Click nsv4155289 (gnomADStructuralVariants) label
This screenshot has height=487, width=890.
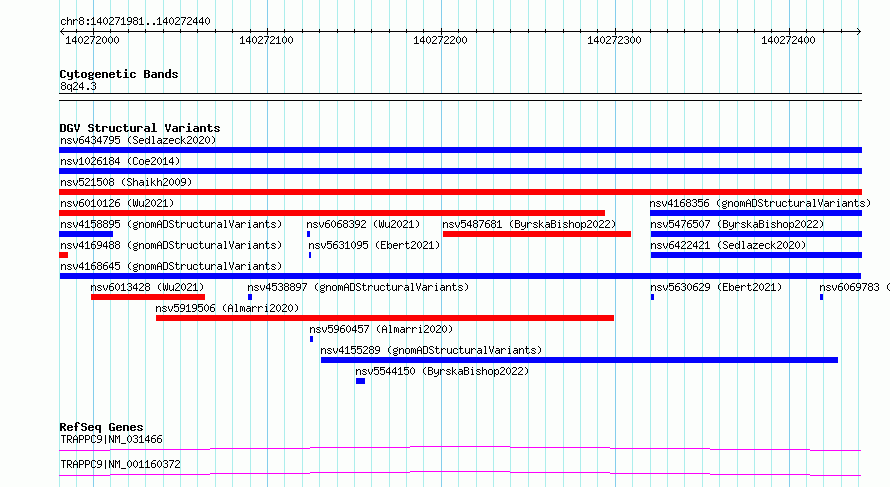pos(431,350)
